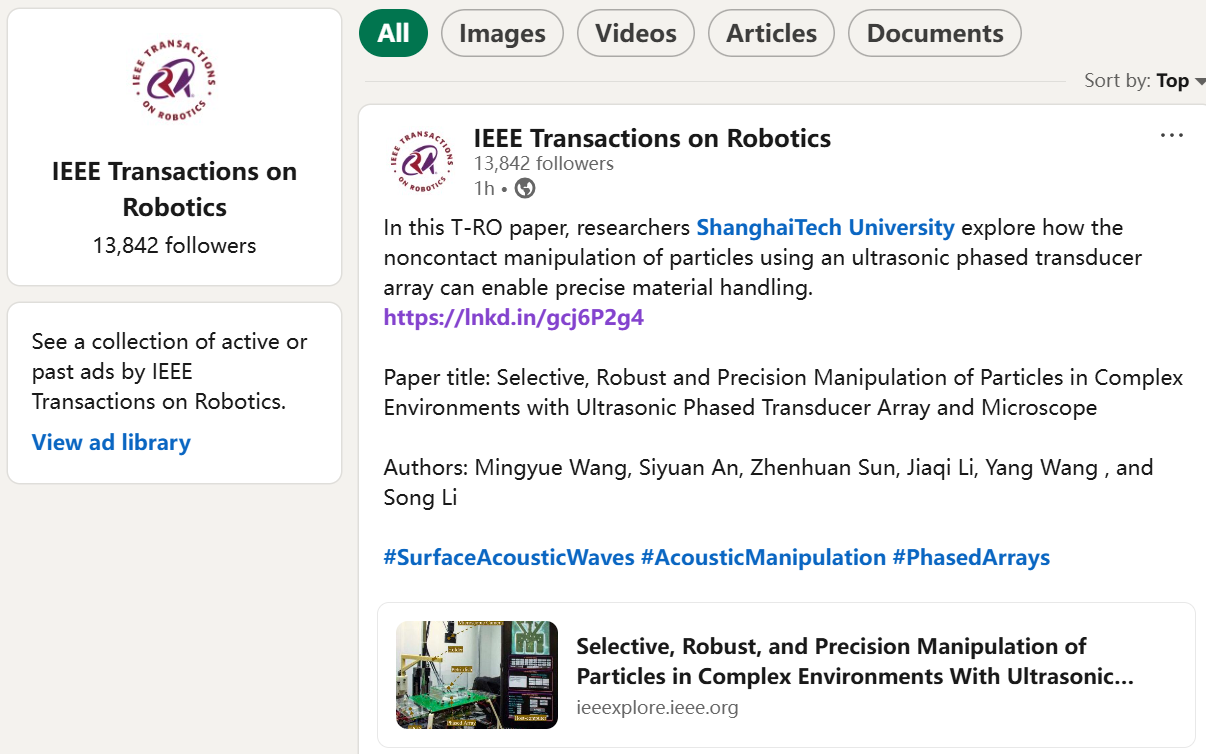
Task: Filter posts by Images
Action: (x=502, y=33)
